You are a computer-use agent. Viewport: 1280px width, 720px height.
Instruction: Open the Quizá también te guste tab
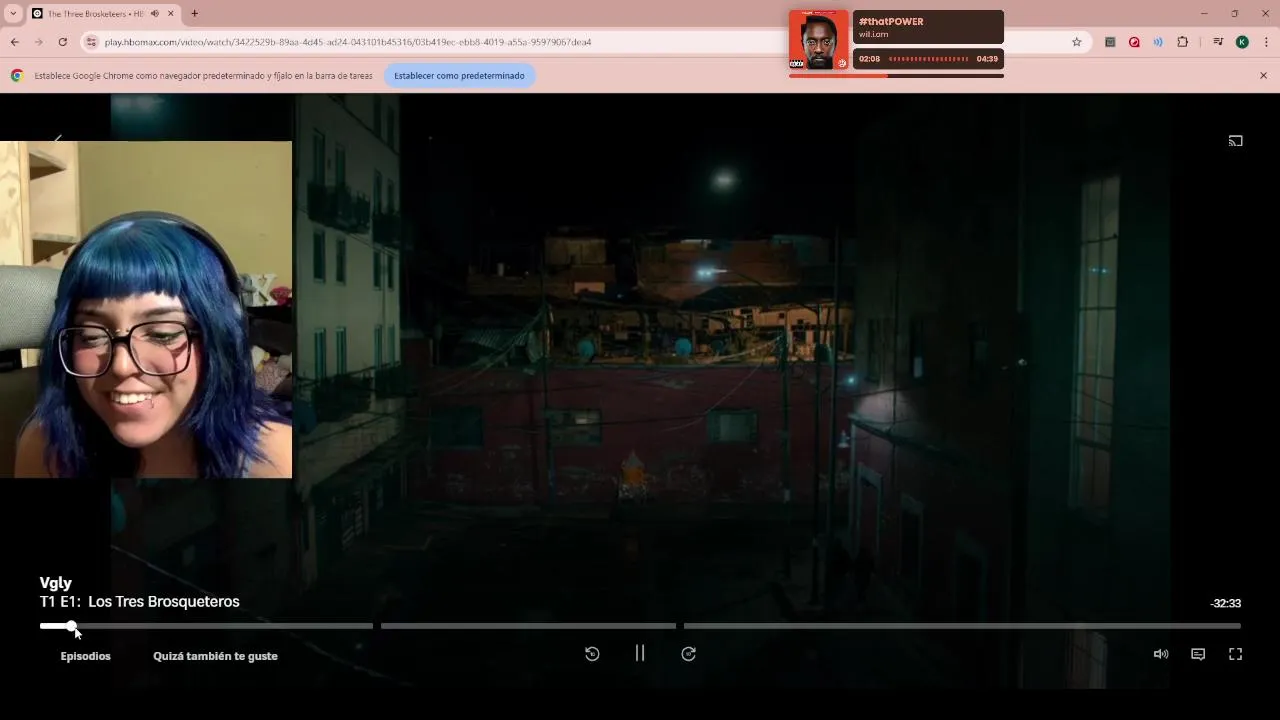click(x=215, y=656)
